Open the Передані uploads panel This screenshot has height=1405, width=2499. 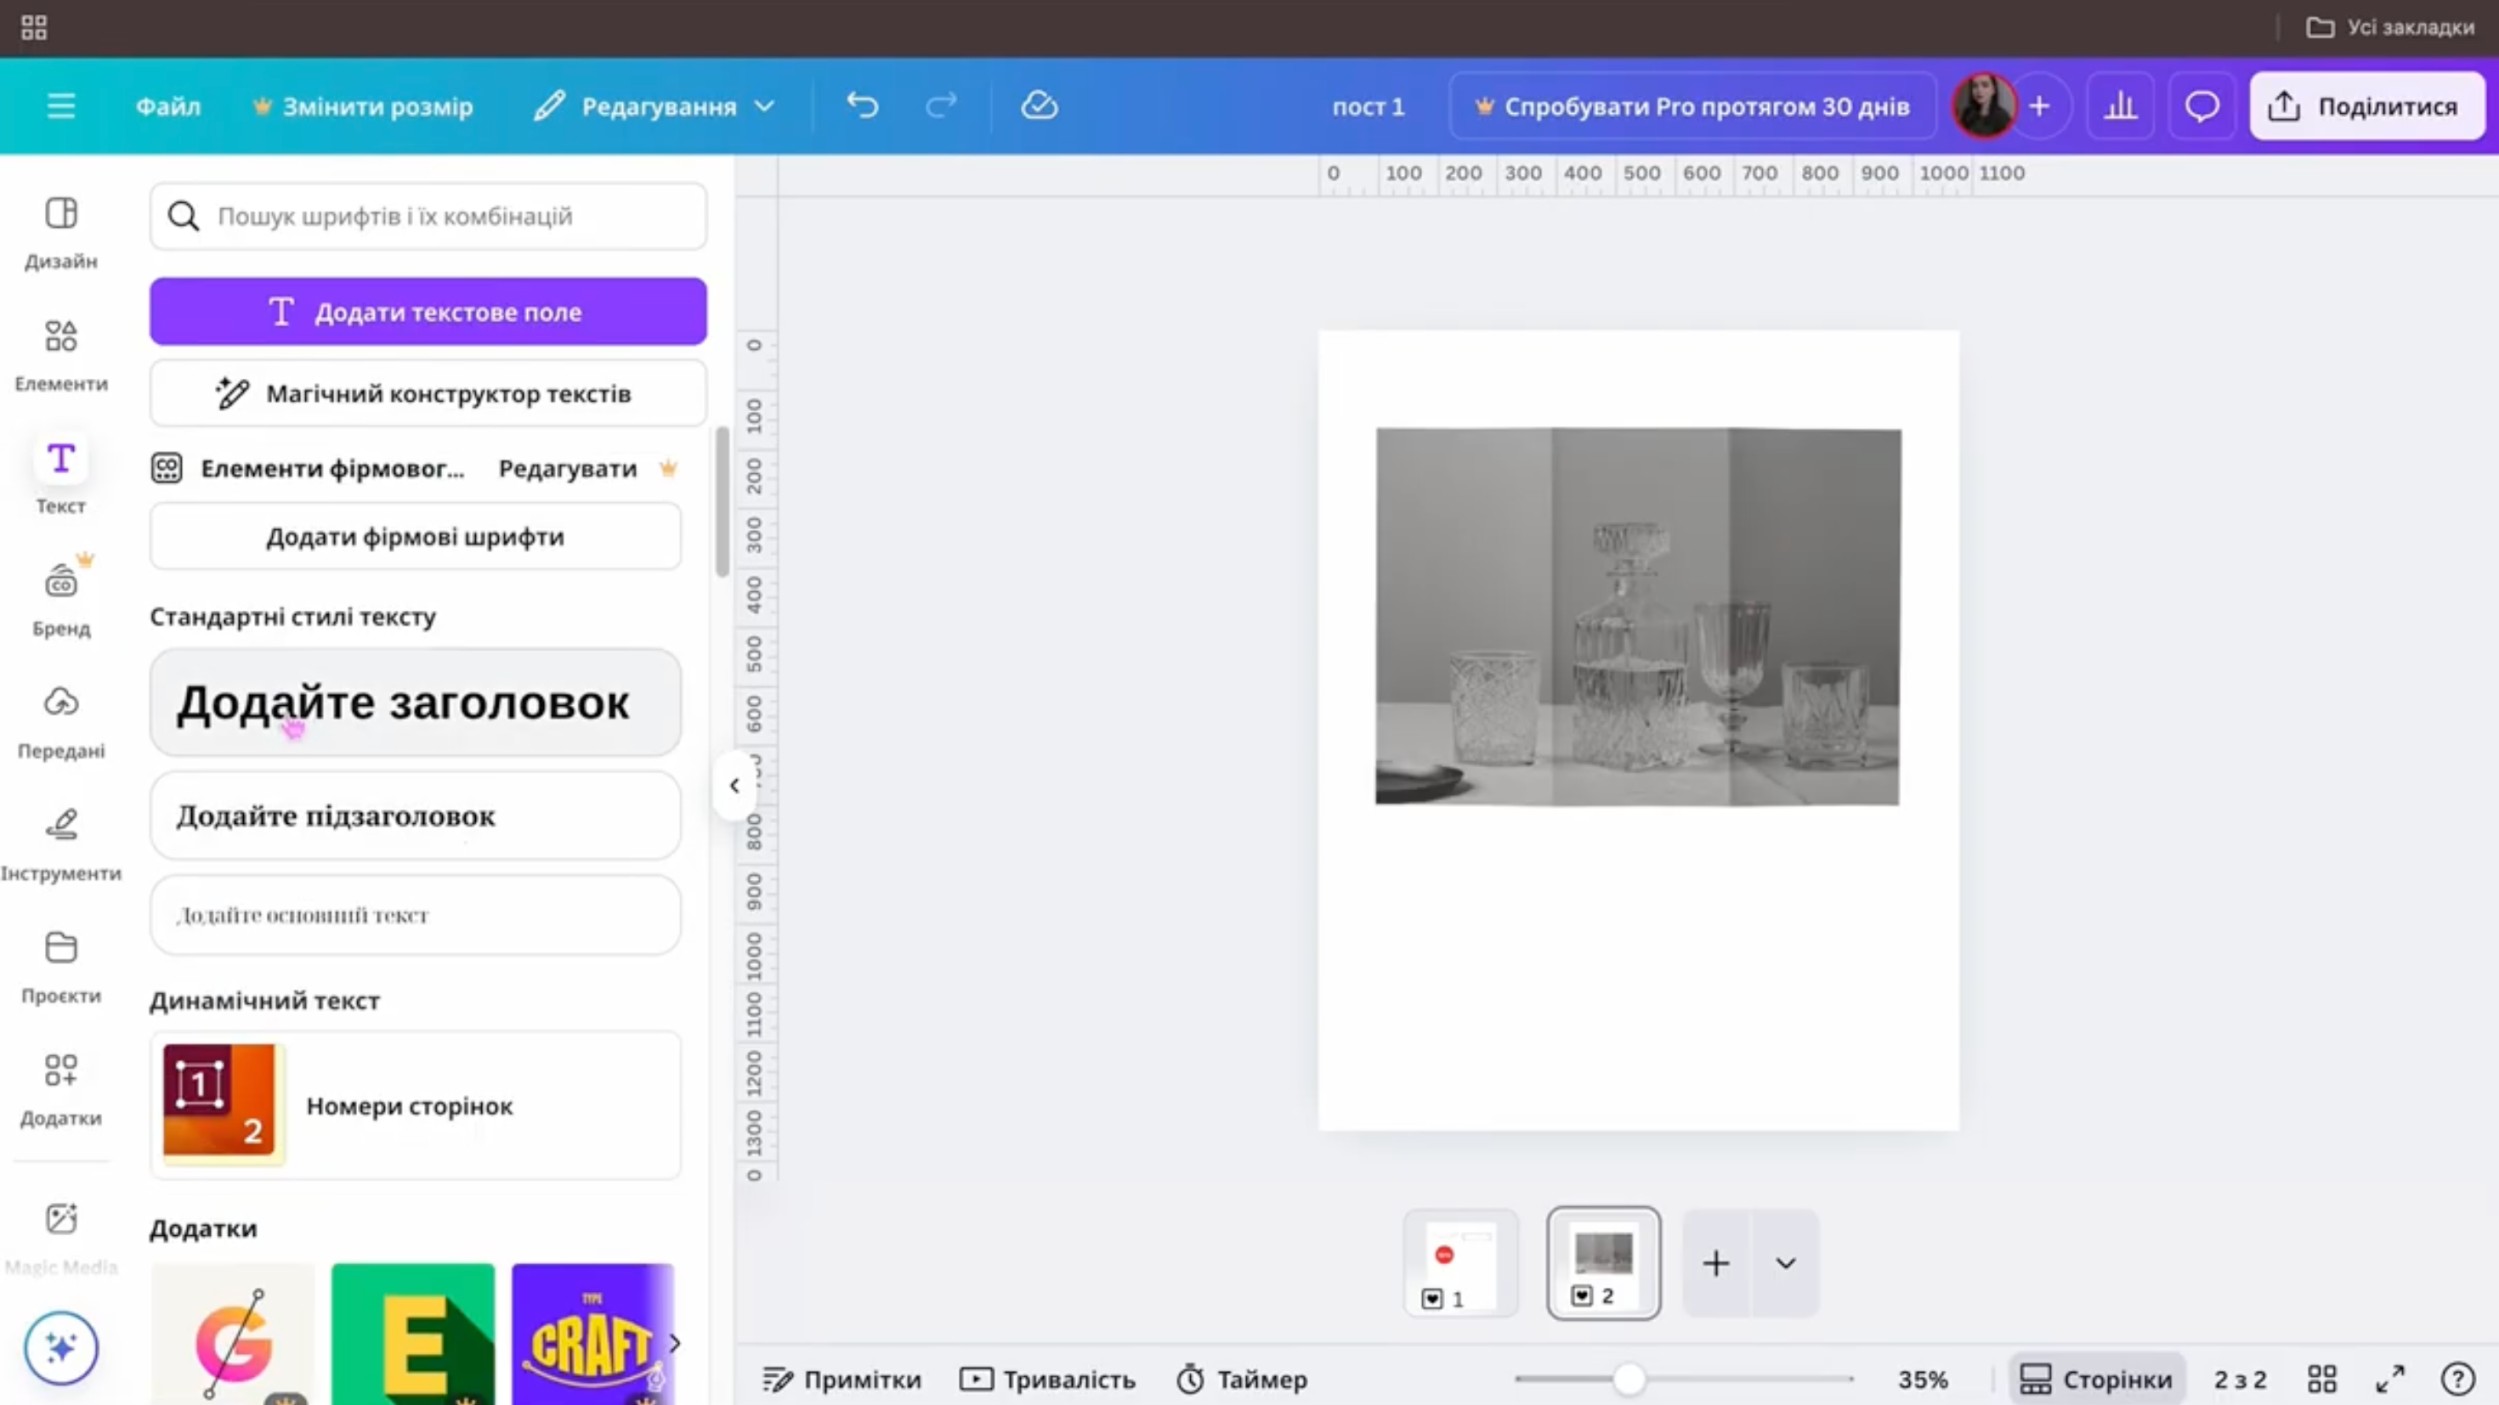coord(61,720)
